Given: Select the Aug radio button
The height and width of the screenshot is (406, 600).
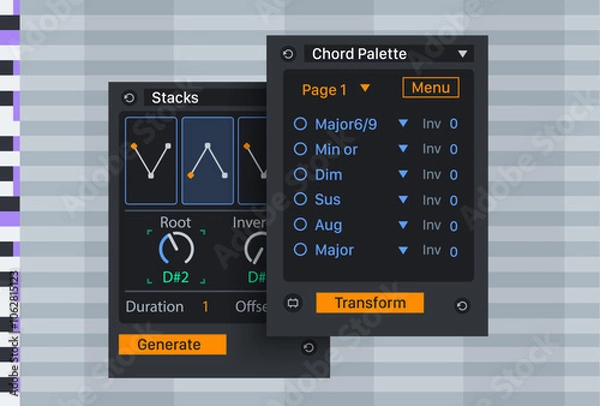Looking at the screenshot, I should 300,225.
